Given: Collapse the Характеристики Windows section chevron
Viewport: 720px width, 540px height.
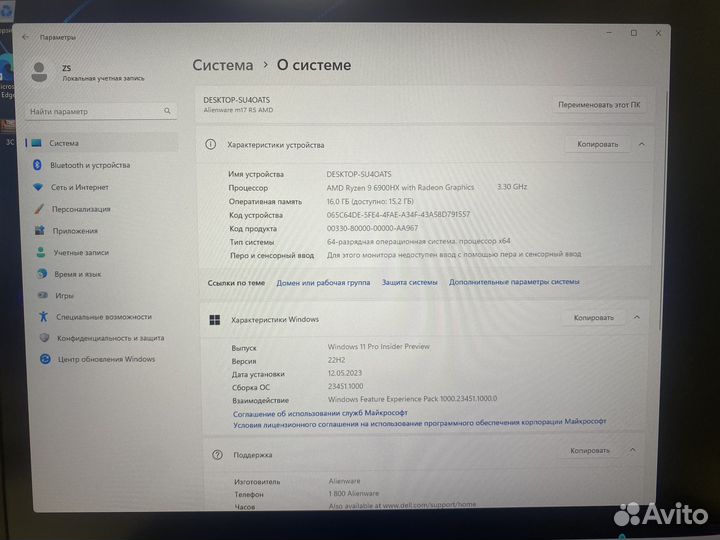Looking at the screenshot, I should click(x=636, y=317).
